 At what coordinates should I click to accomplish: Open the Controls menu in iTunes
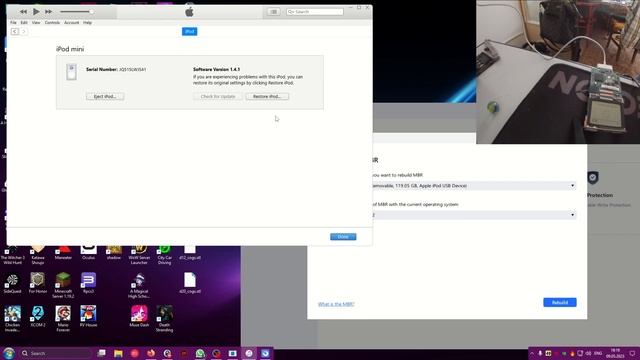point(52,23)
